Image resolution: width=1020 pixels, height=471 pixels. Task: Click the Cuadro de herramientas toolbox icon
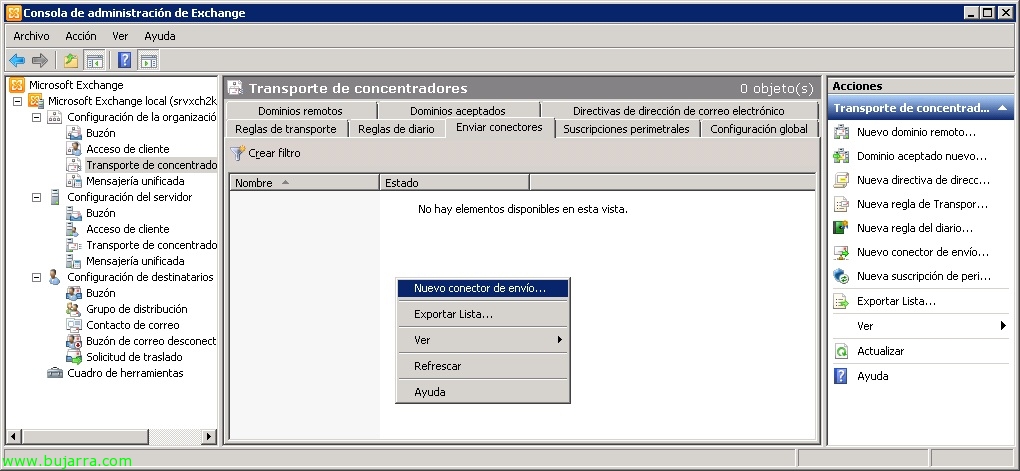(55, 373)
